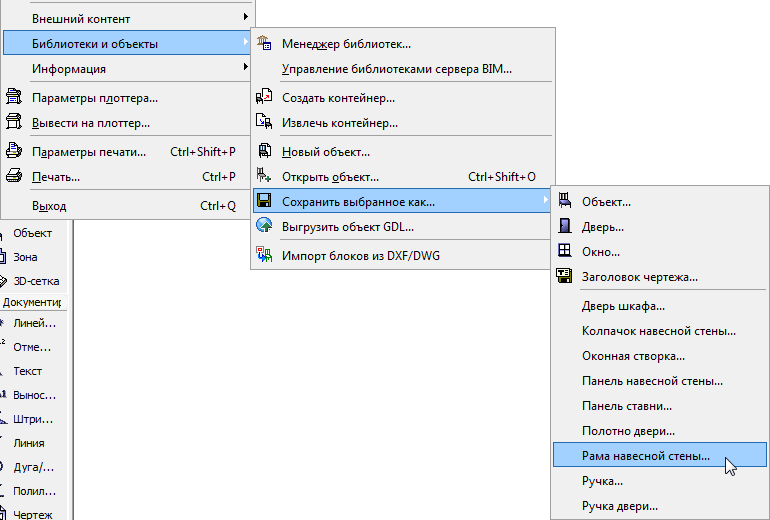Image resolution: width=770 pixels, height=520 pixels.
Task: Click the Open Object icon (Открыть объект)
Action: coord(264,176)
